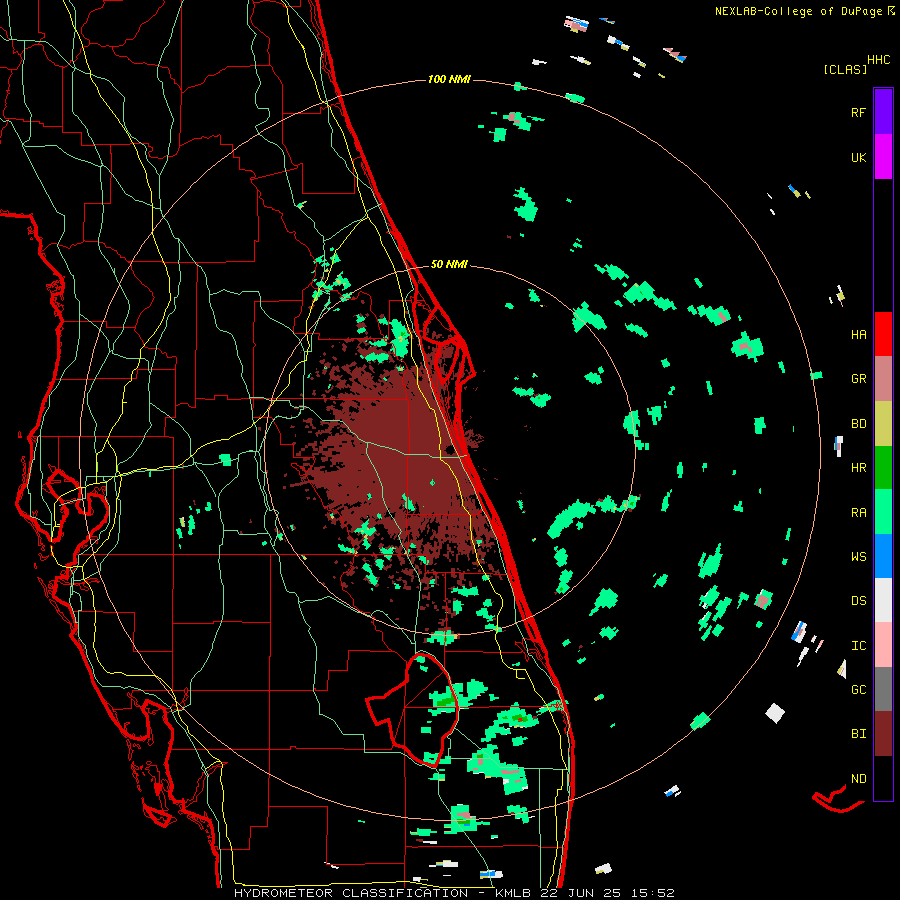Click the 100 NMI range ring label
The width and height of the screenshot is (900, 900).
coord(449,79)
